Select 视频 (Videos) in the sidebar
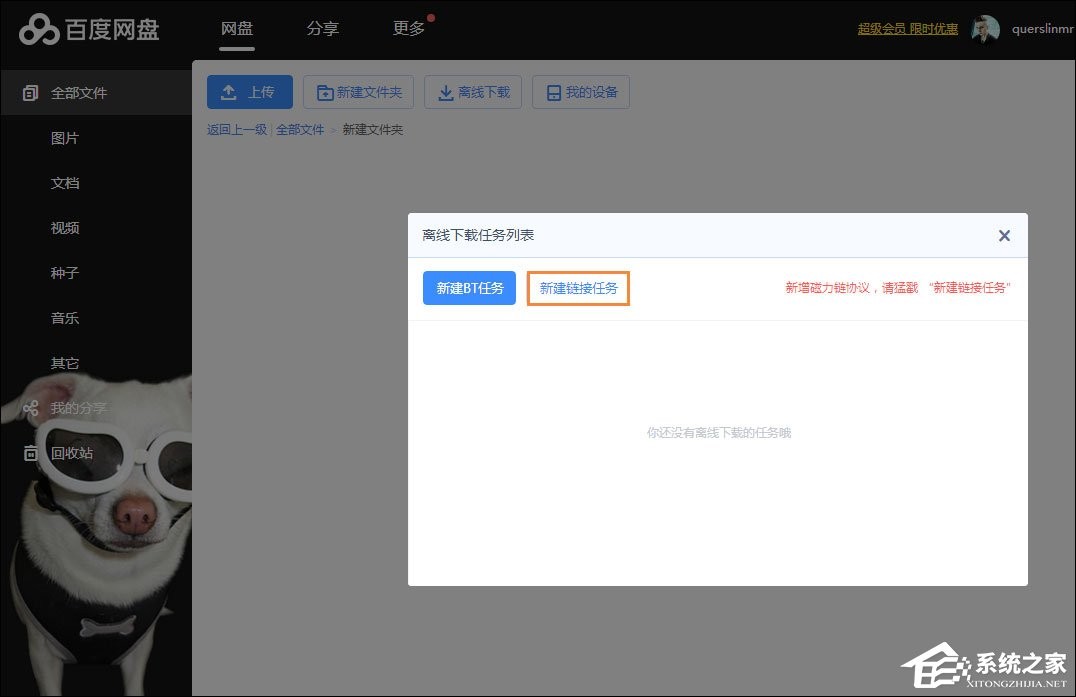The height and width of the screenshot is (697, 1076). 65,227
